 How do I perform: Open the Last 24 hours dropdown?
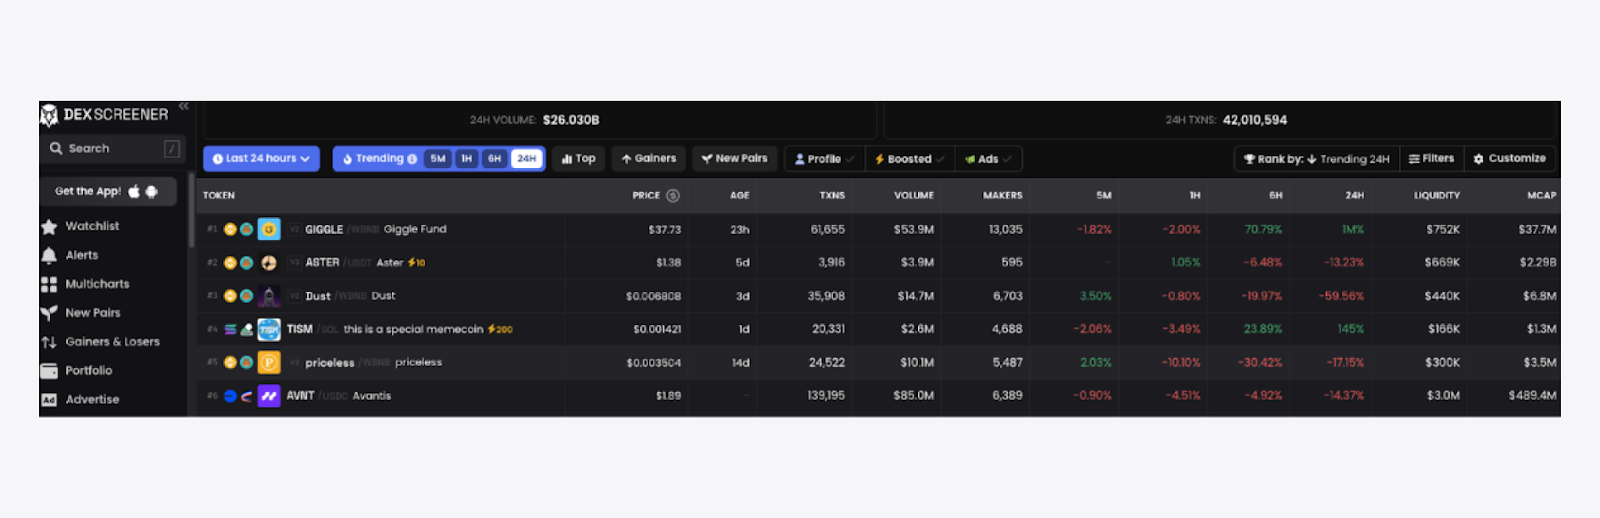point(261,158)
